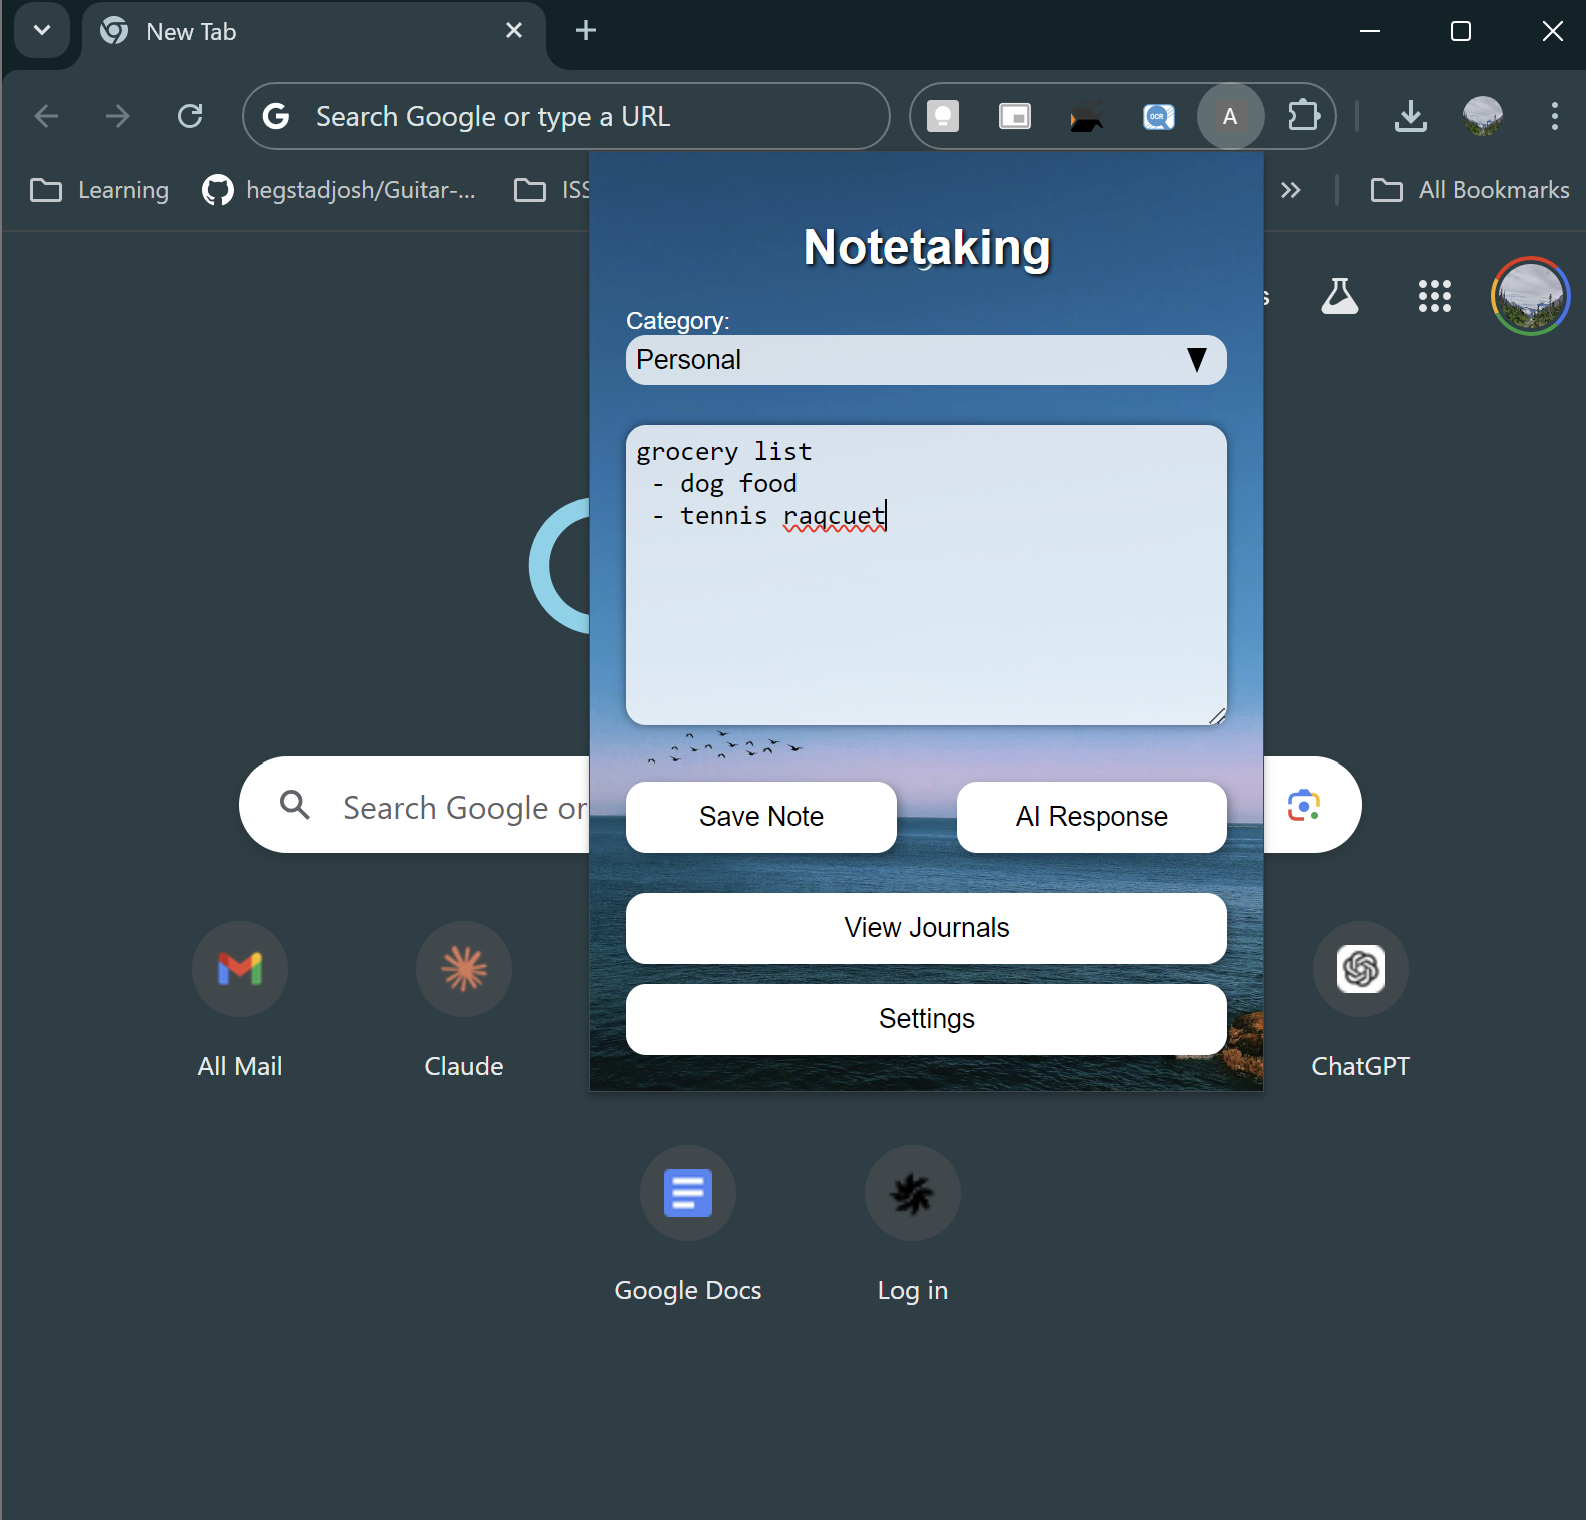Viewport: 1586px width, 1520px height.
Task: Grab the note textarea resize handle
Action: coord(1217,716)
